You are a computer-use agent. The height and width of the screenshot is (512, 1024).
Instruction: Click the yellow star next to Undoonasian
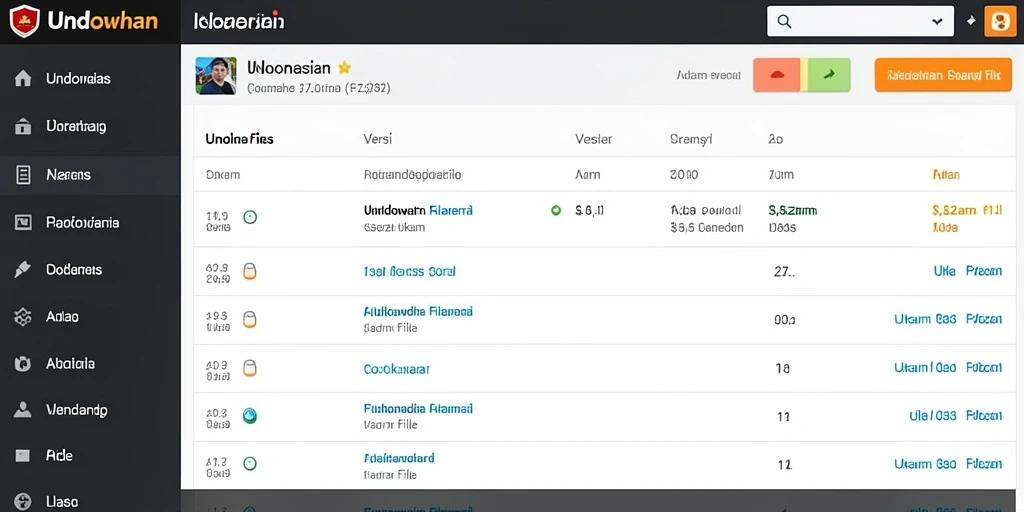[x=344, y=67]
